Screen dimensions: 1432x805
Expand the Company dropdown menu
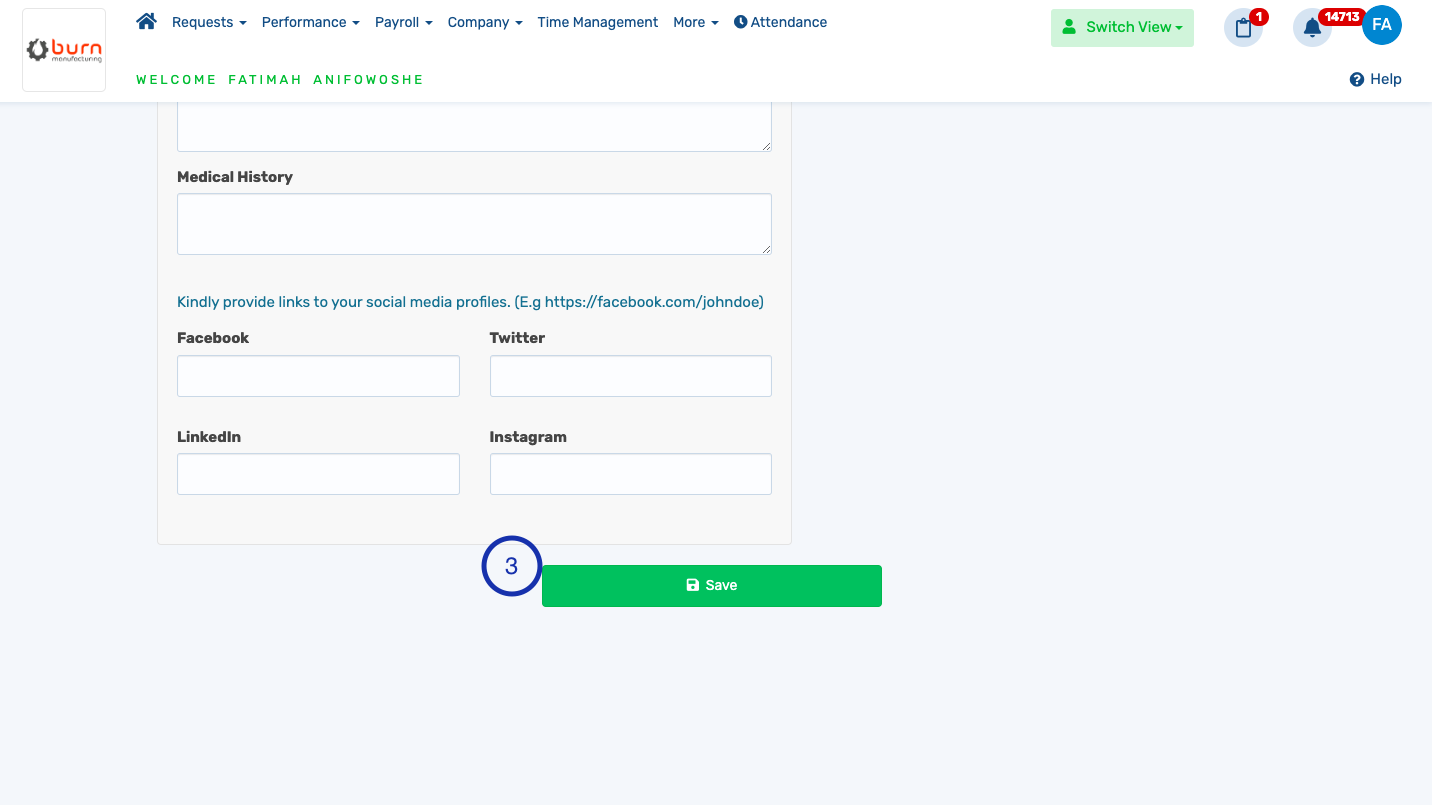pyautogui.click(x=485, y=22)
